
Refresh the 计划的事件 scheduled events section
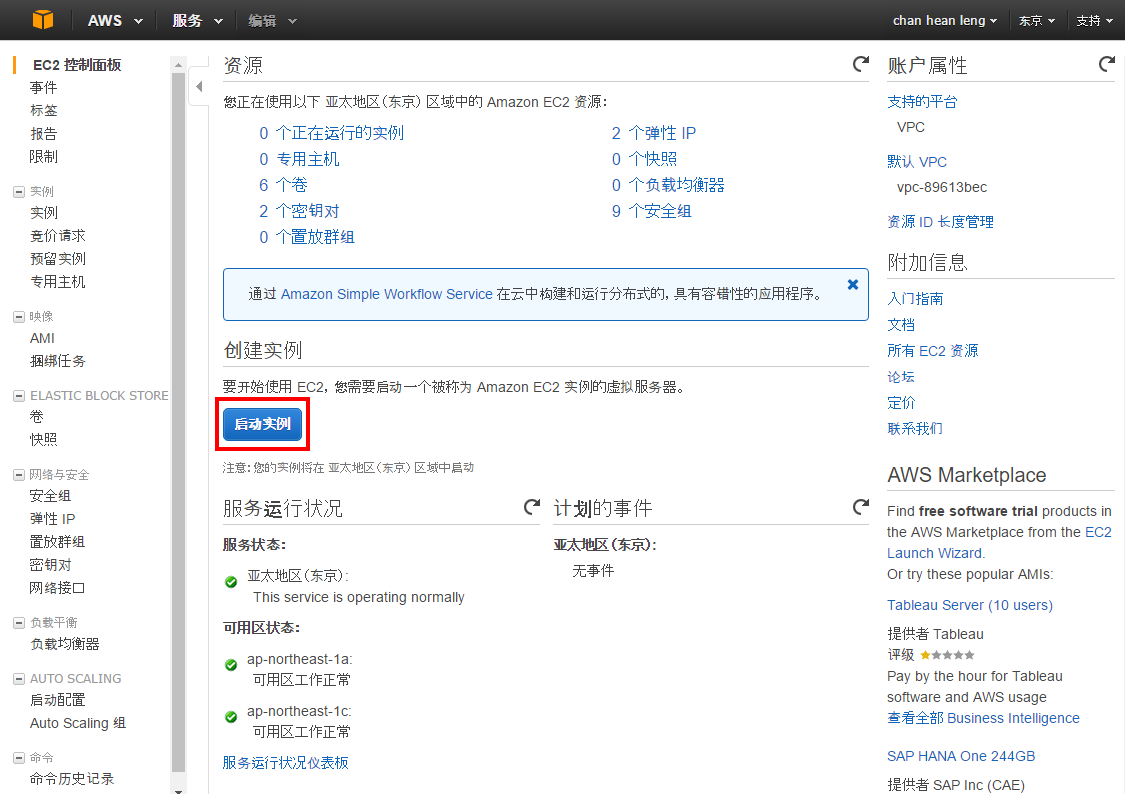tap(860, 507)
